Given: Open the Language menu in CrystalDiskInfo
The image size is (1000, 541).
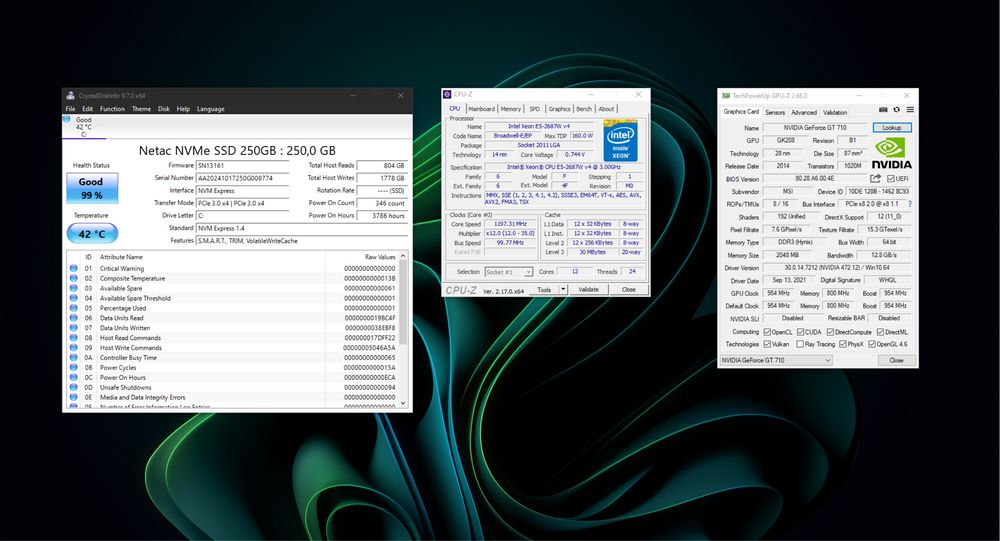Looking at the screenshot, I should coord(210,109).
